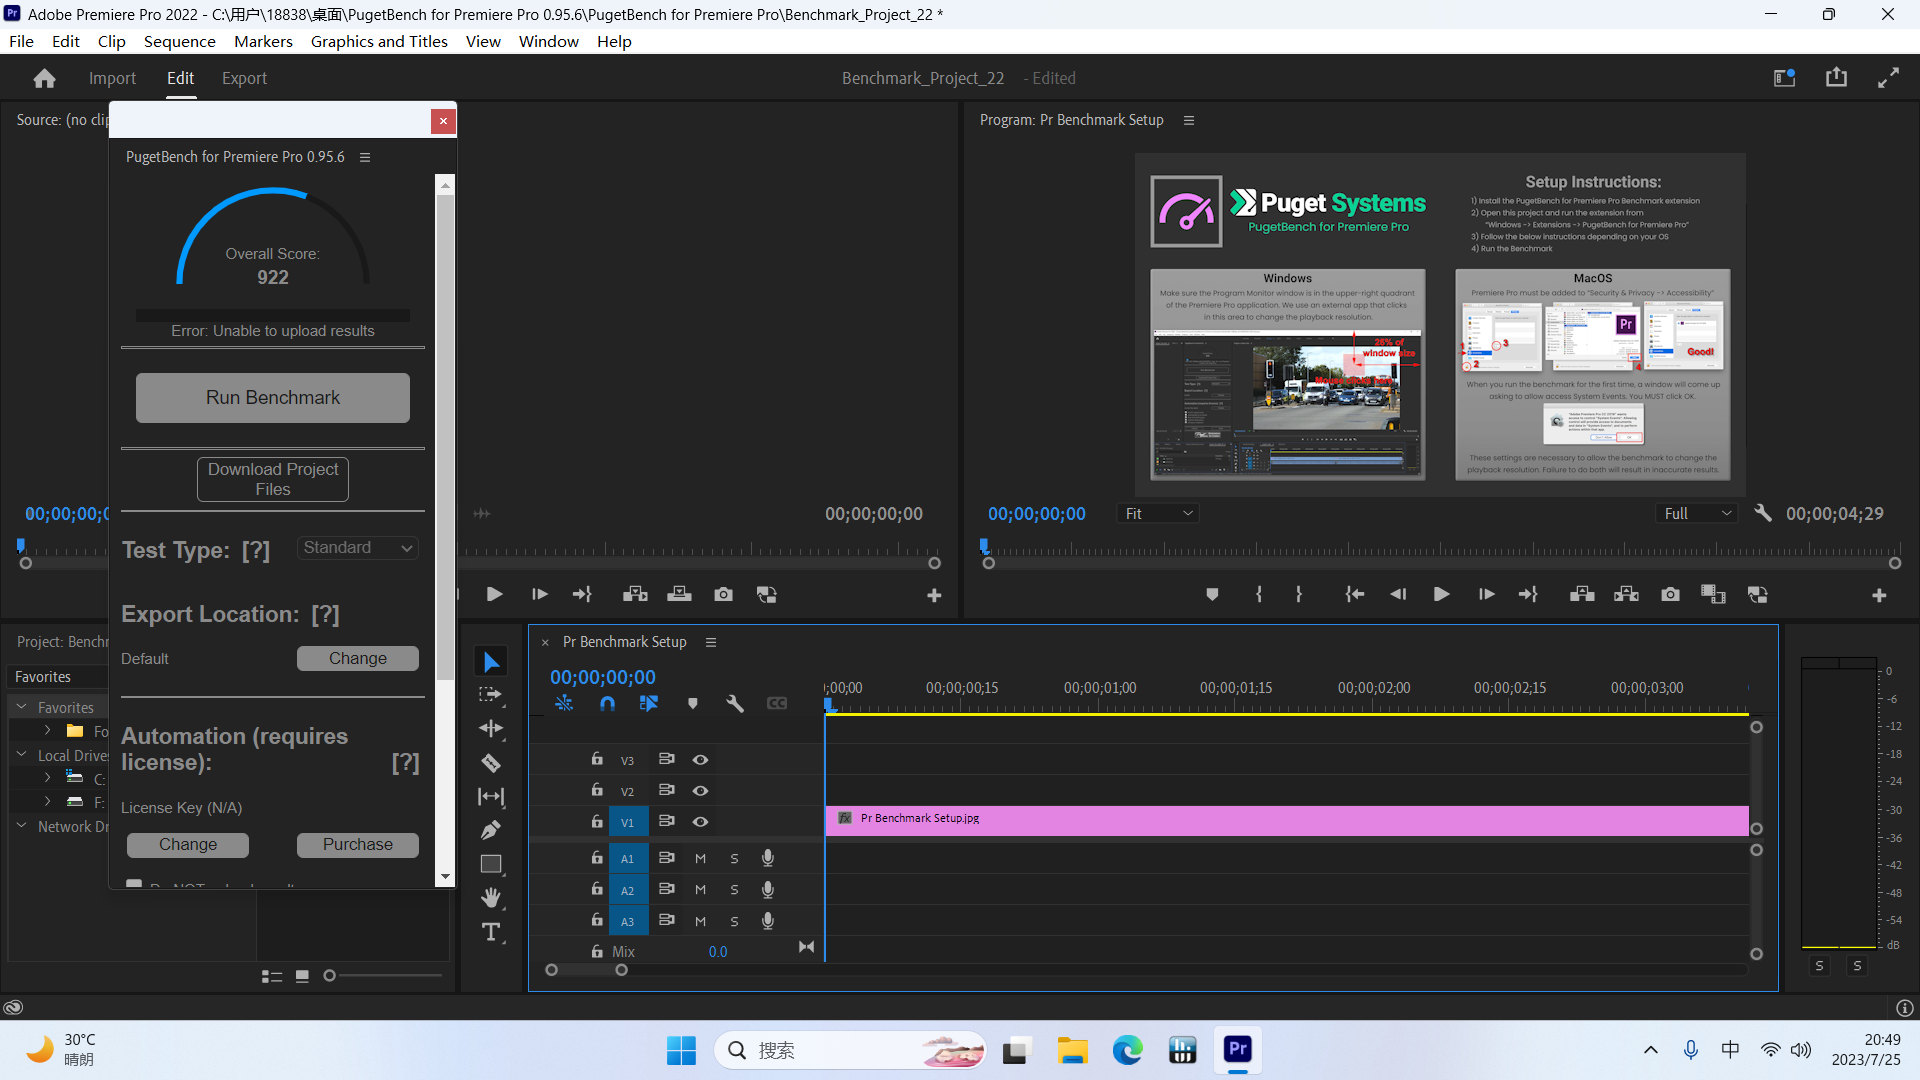Select the Pen tool

tap(491, 831)
